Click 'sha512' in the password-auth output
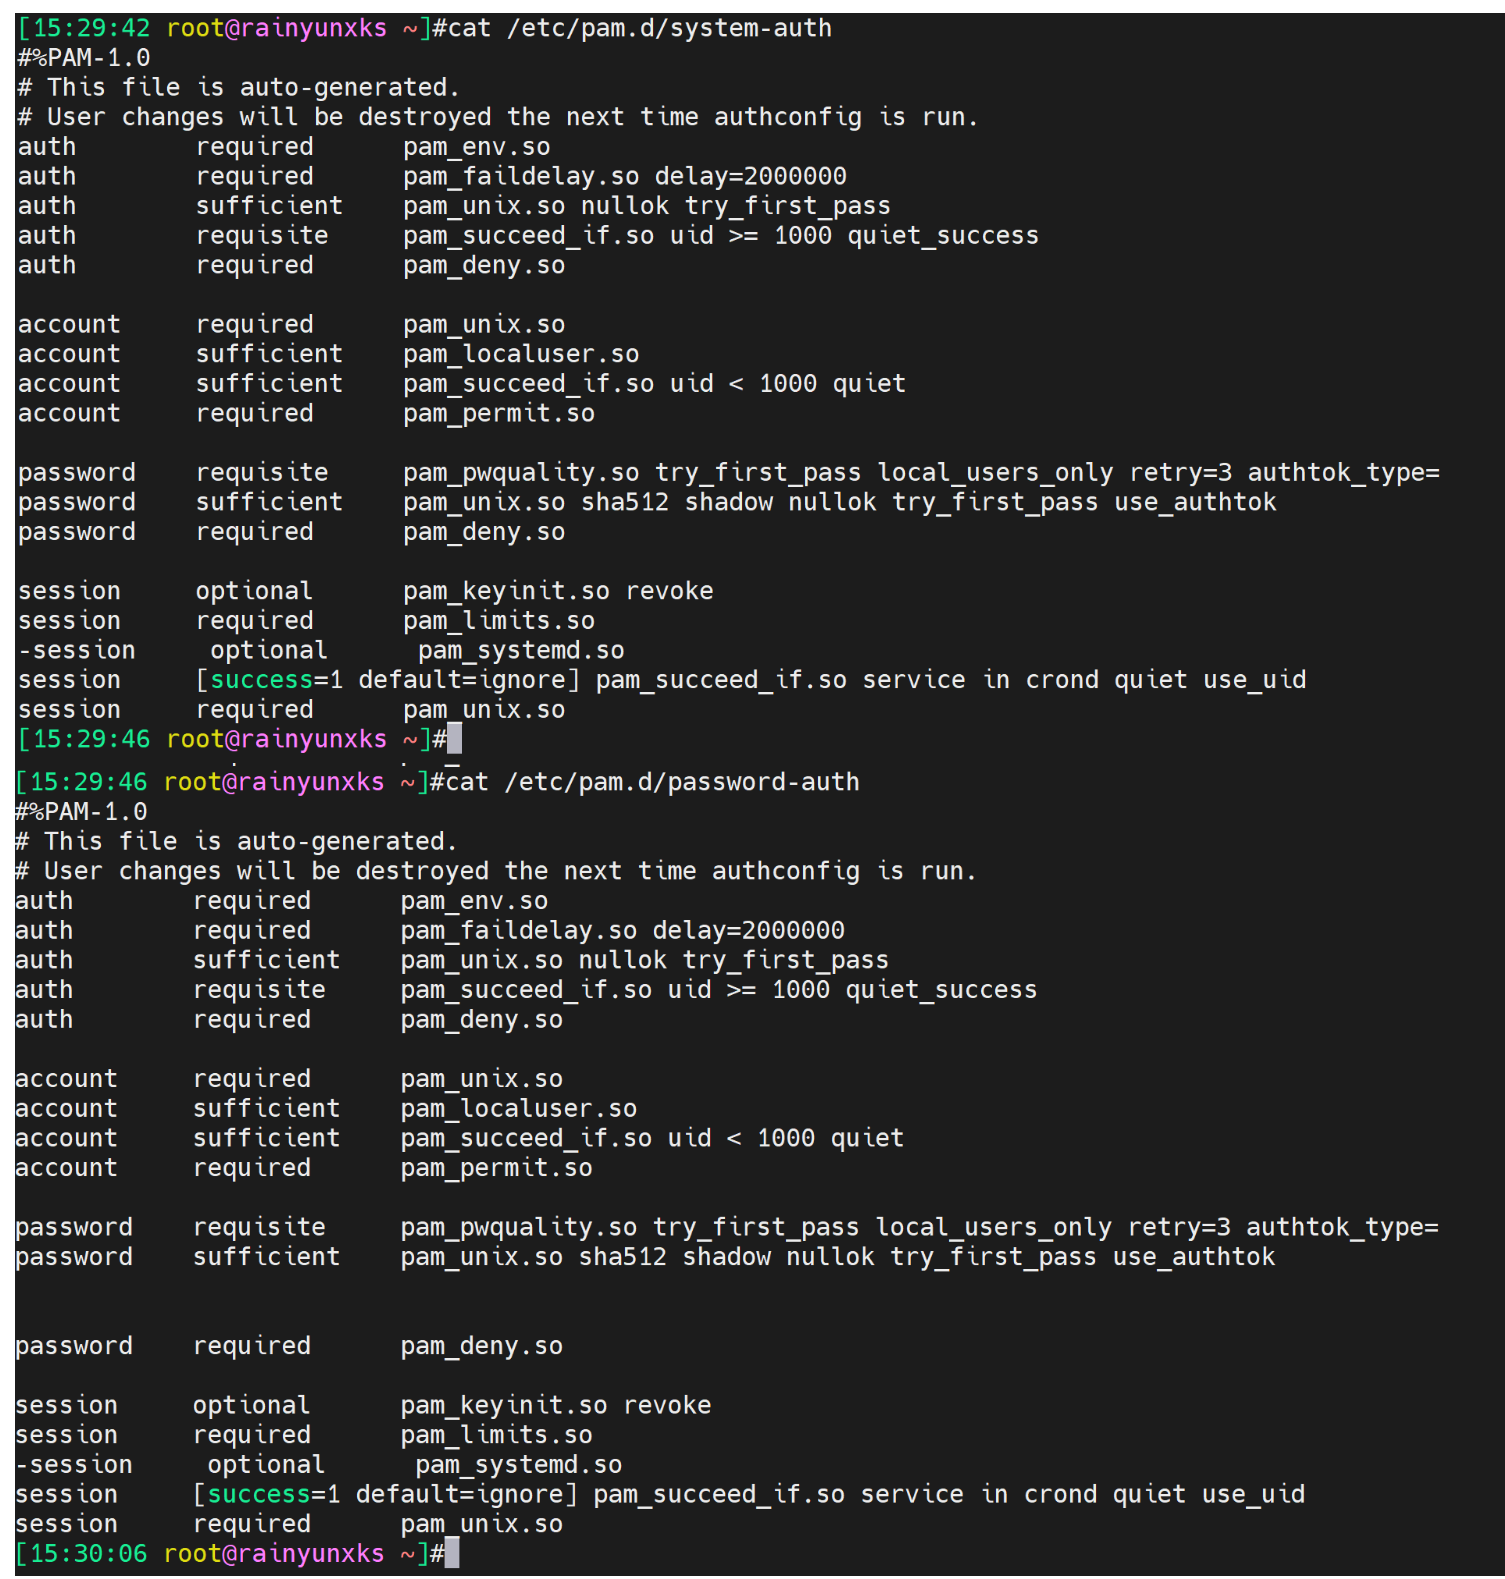The image size is (1505, 1579). [x=623, y=1257]
